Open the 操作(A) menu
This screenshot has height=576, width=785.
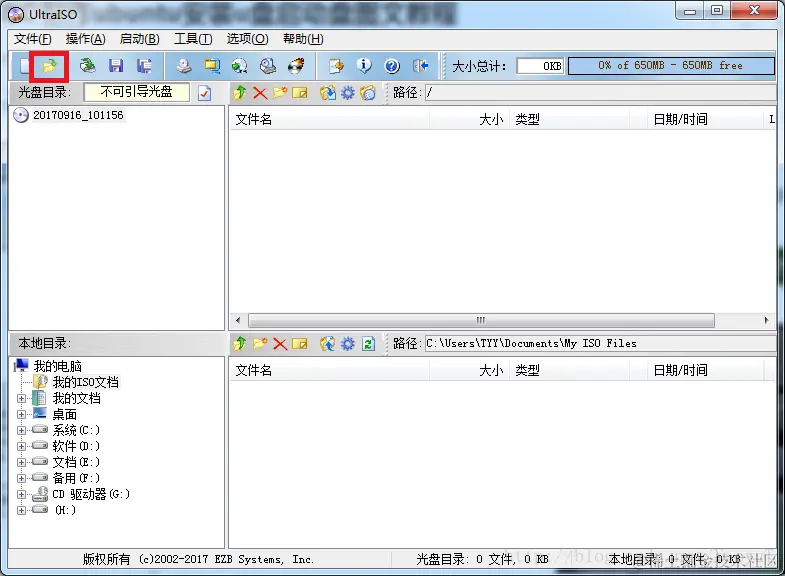click(x=86, y=39)
